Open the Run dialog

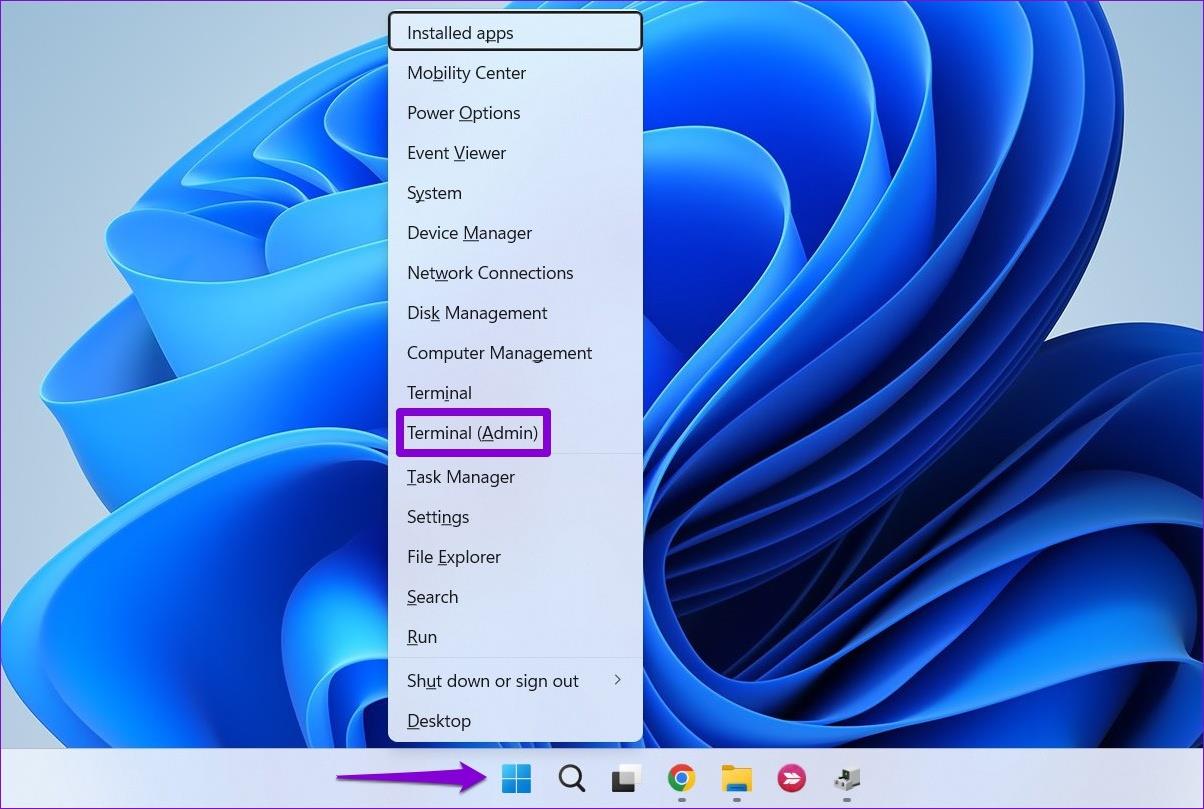(x=422, y=636)
